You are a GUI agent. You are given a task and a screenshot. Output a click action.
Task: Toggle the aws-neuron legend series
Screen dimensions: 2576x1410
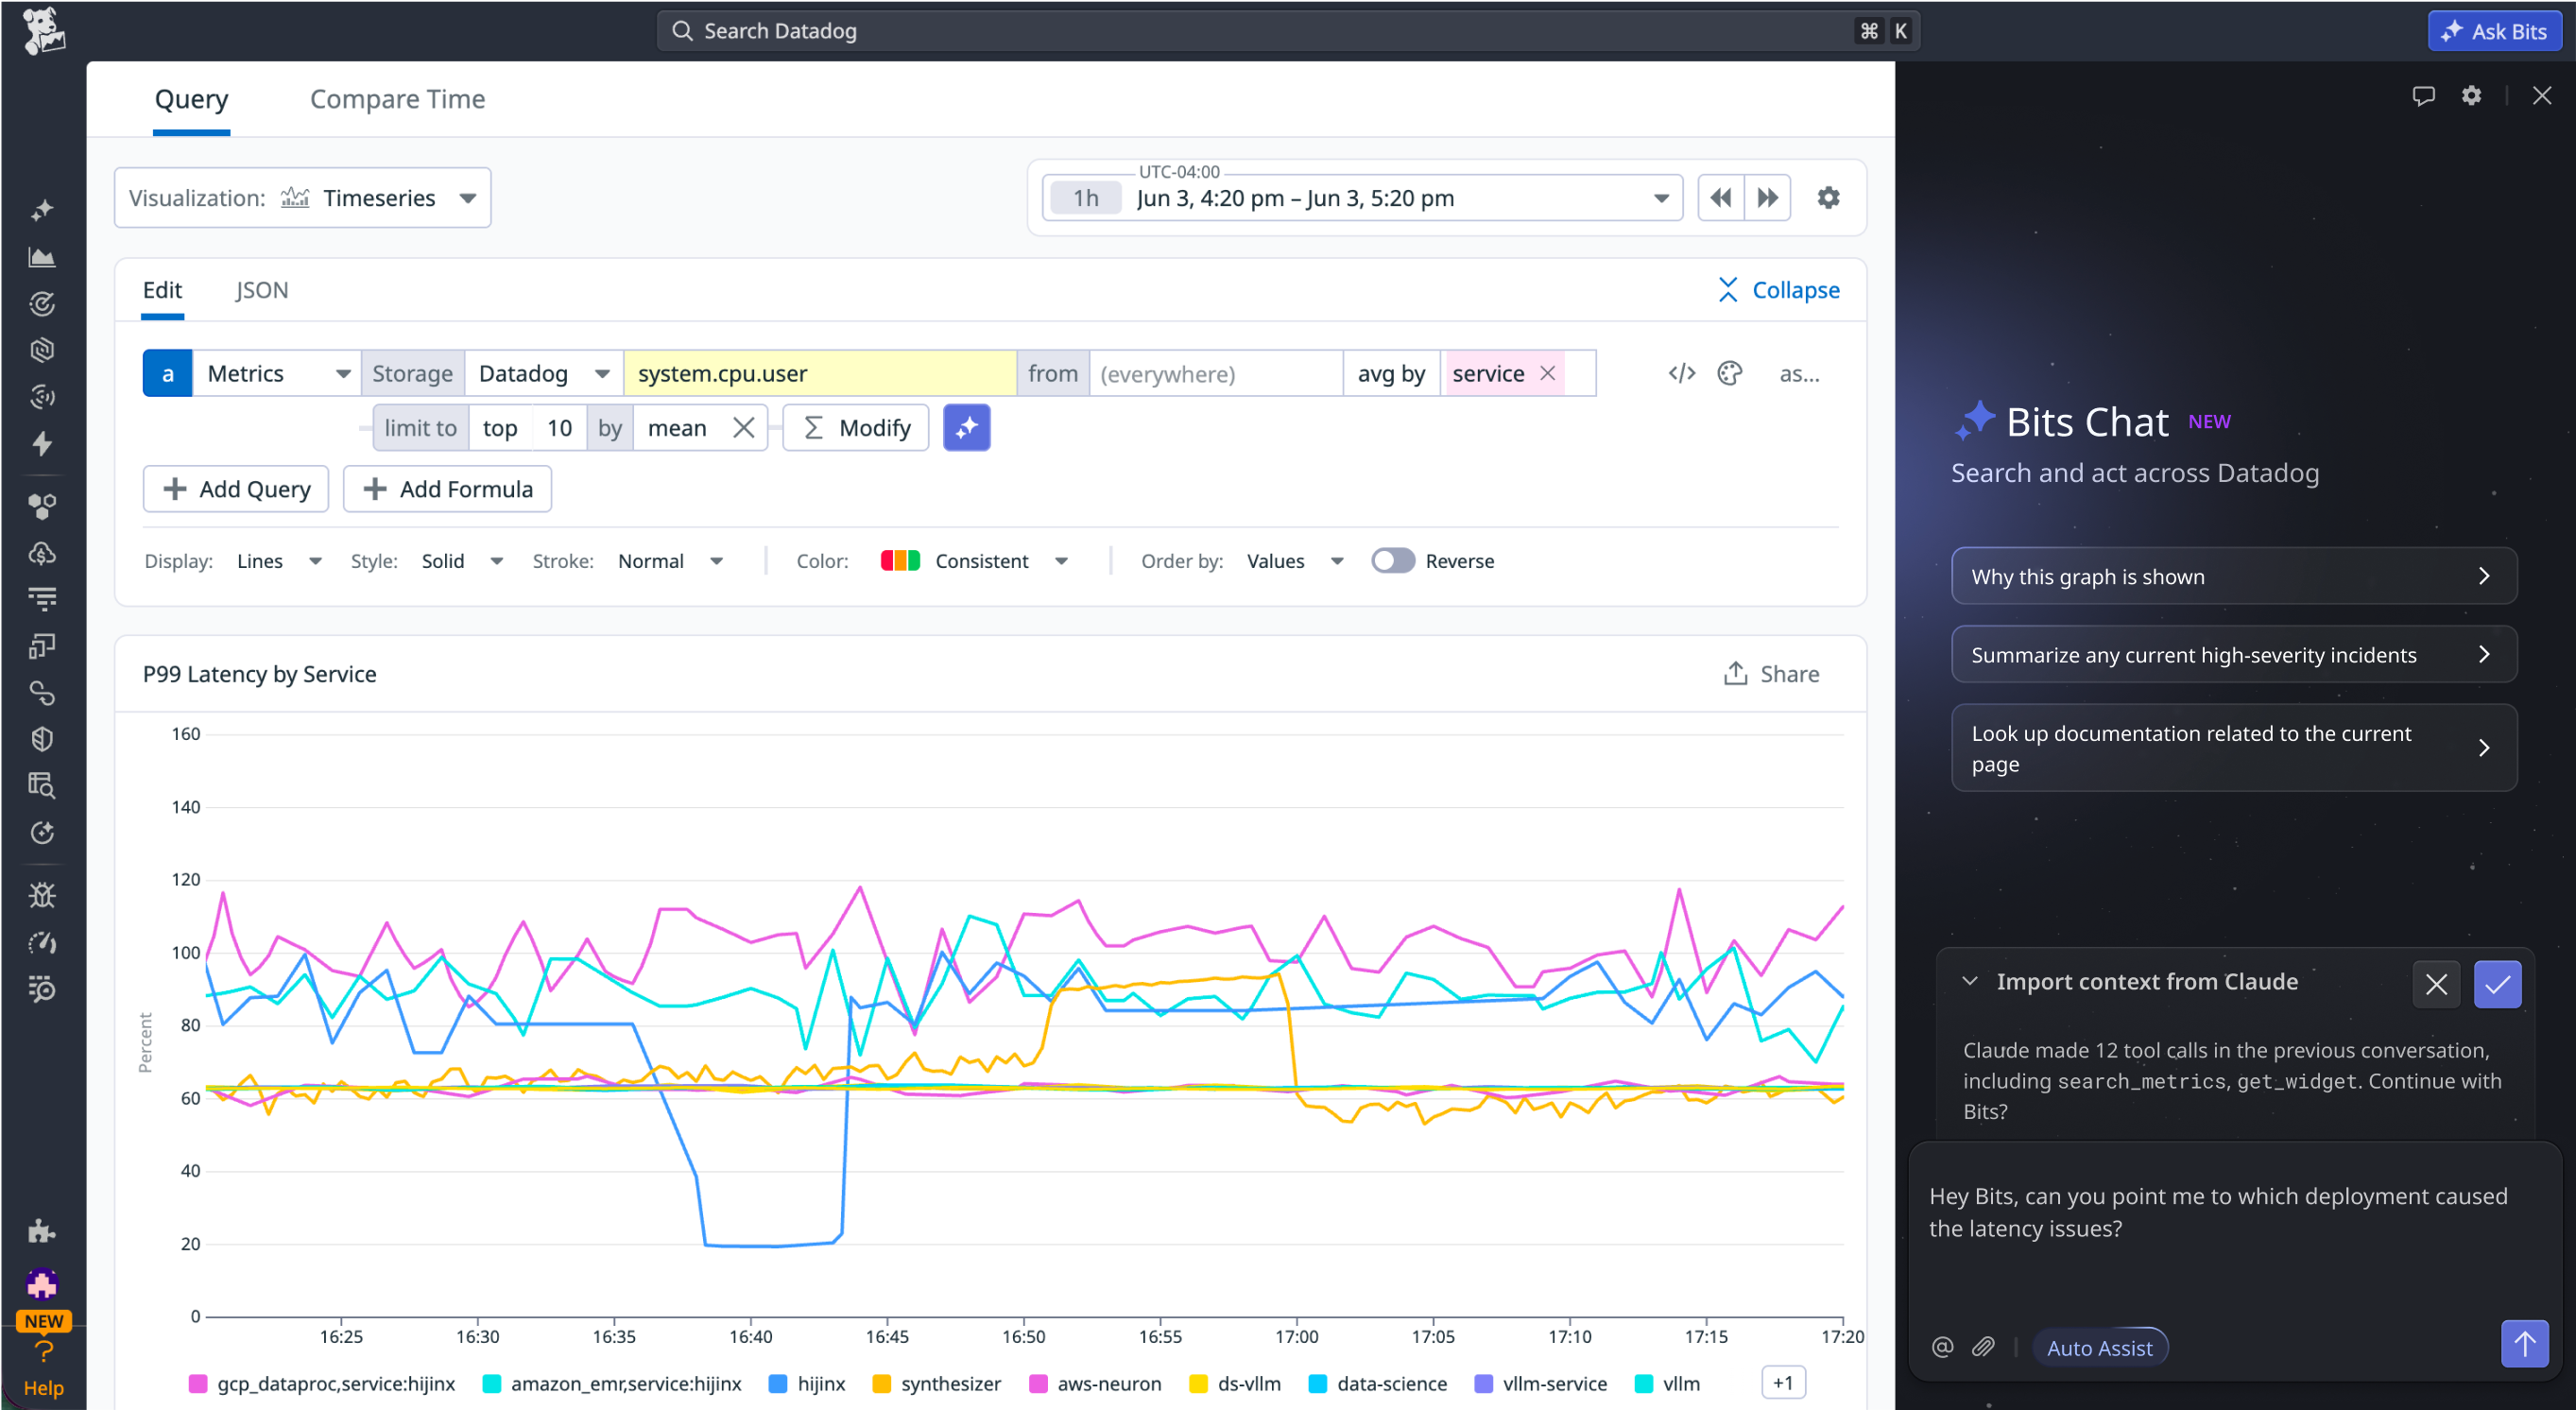tap(1095, 1384)
